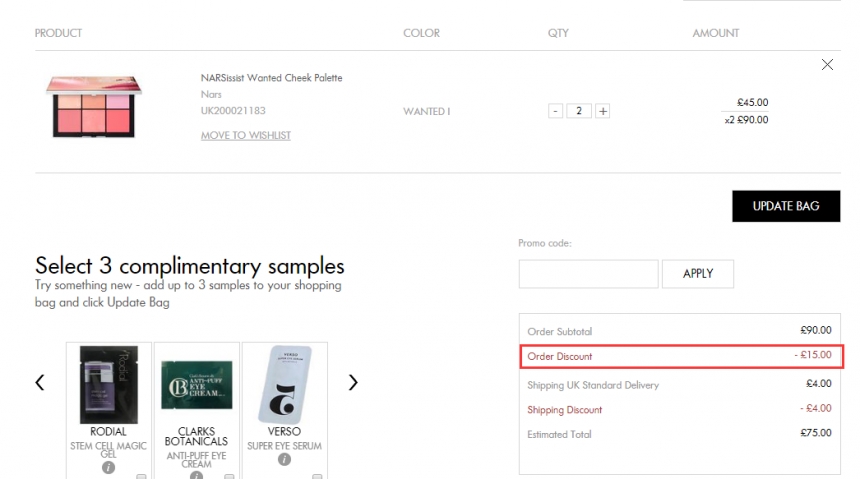Image resolution: width=860 pixels, height=479 pixels.
Task: Open info icon for Clarks Botanicals cream
Action: (196, 475)
